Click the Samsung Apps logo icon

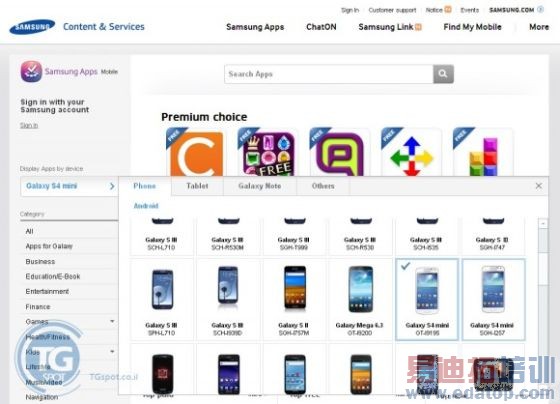(31, 71)
